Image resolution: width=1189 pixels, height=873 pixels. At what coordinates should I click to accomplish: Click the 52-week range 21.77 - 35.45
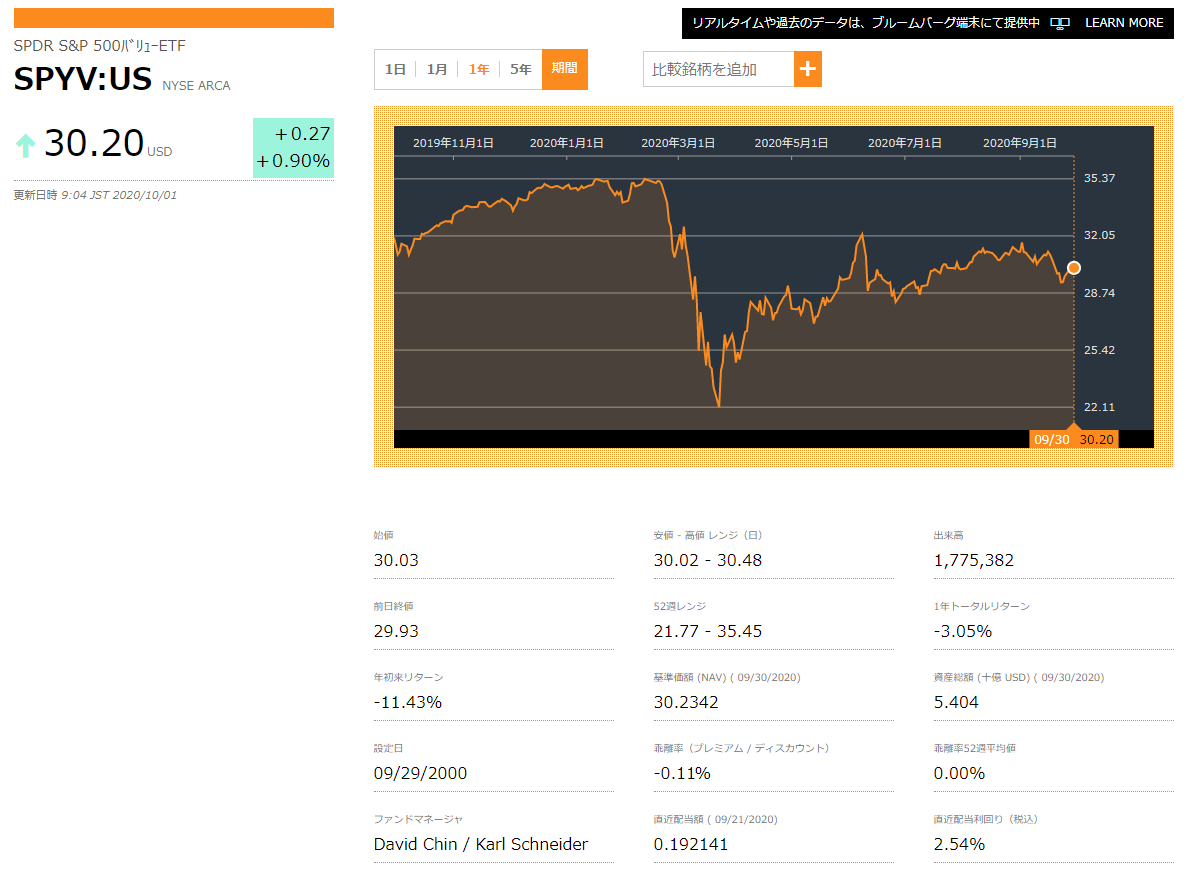(707, 631)
